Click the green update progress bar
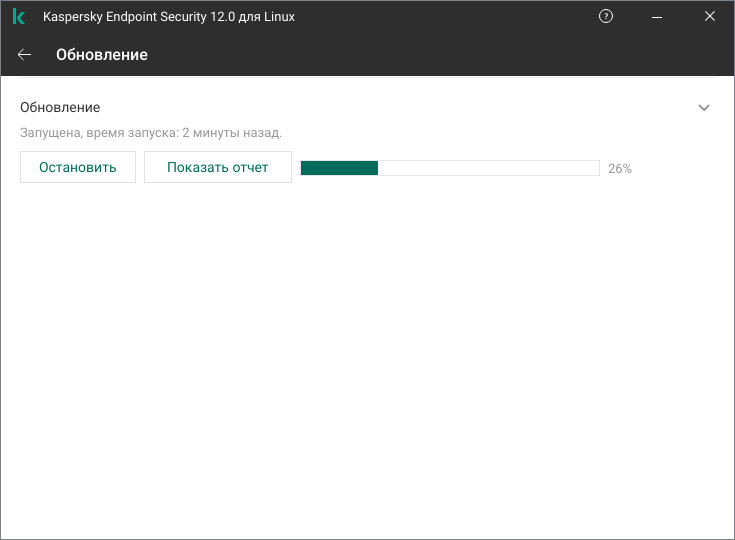The width and height of the screenshot is (735, 540). coord(450,168)
